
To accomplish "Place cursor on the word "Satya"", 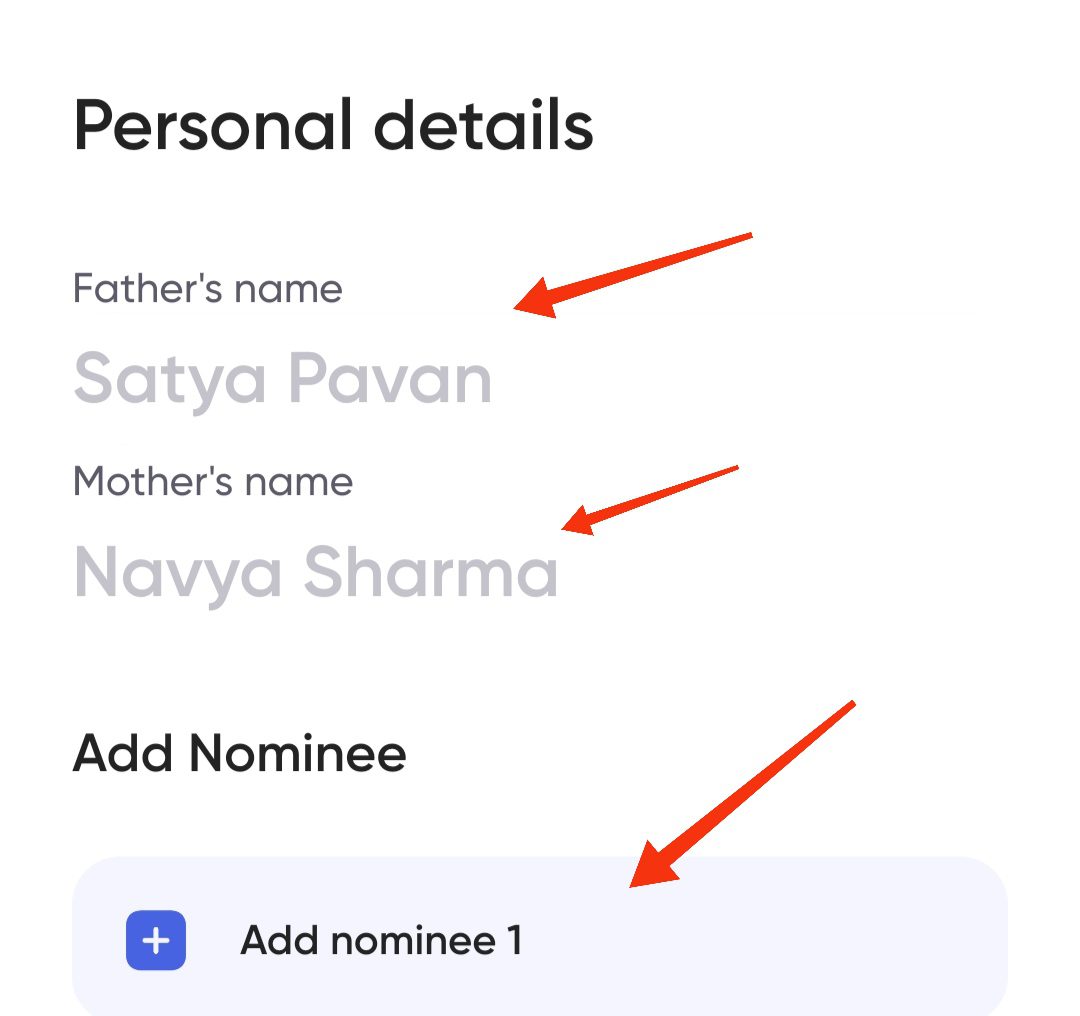I will [x=170, y=379].
